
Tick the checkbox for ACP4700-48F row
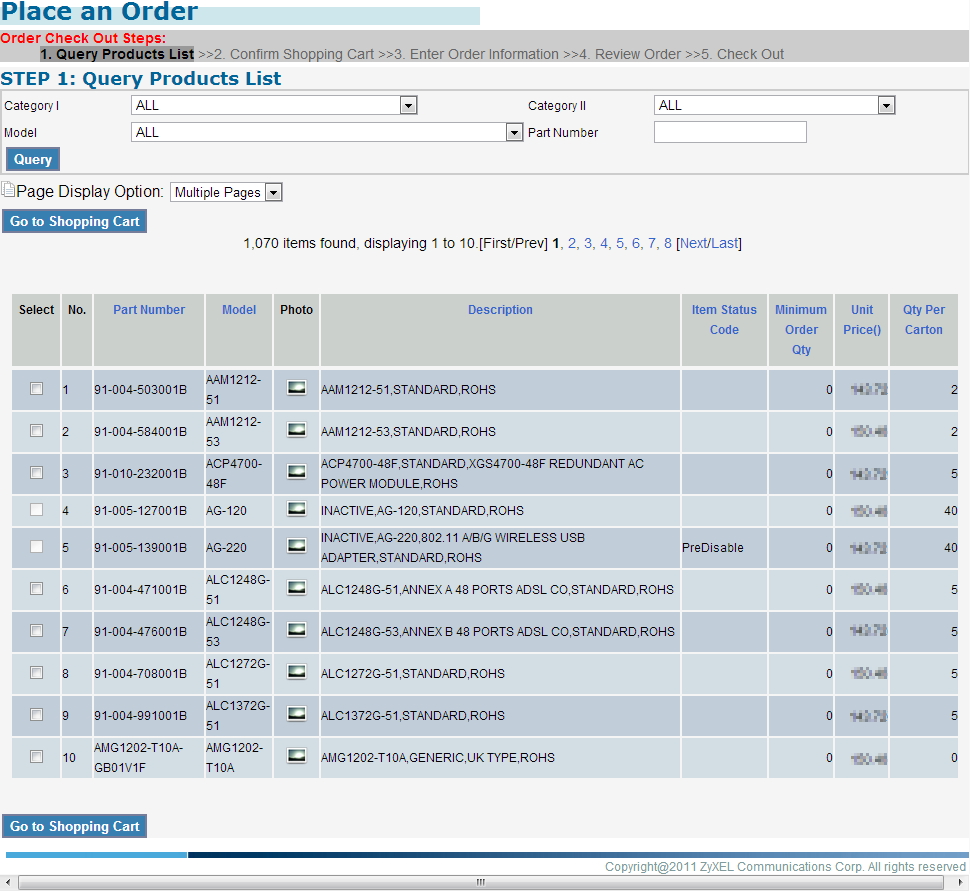point(37,473)
